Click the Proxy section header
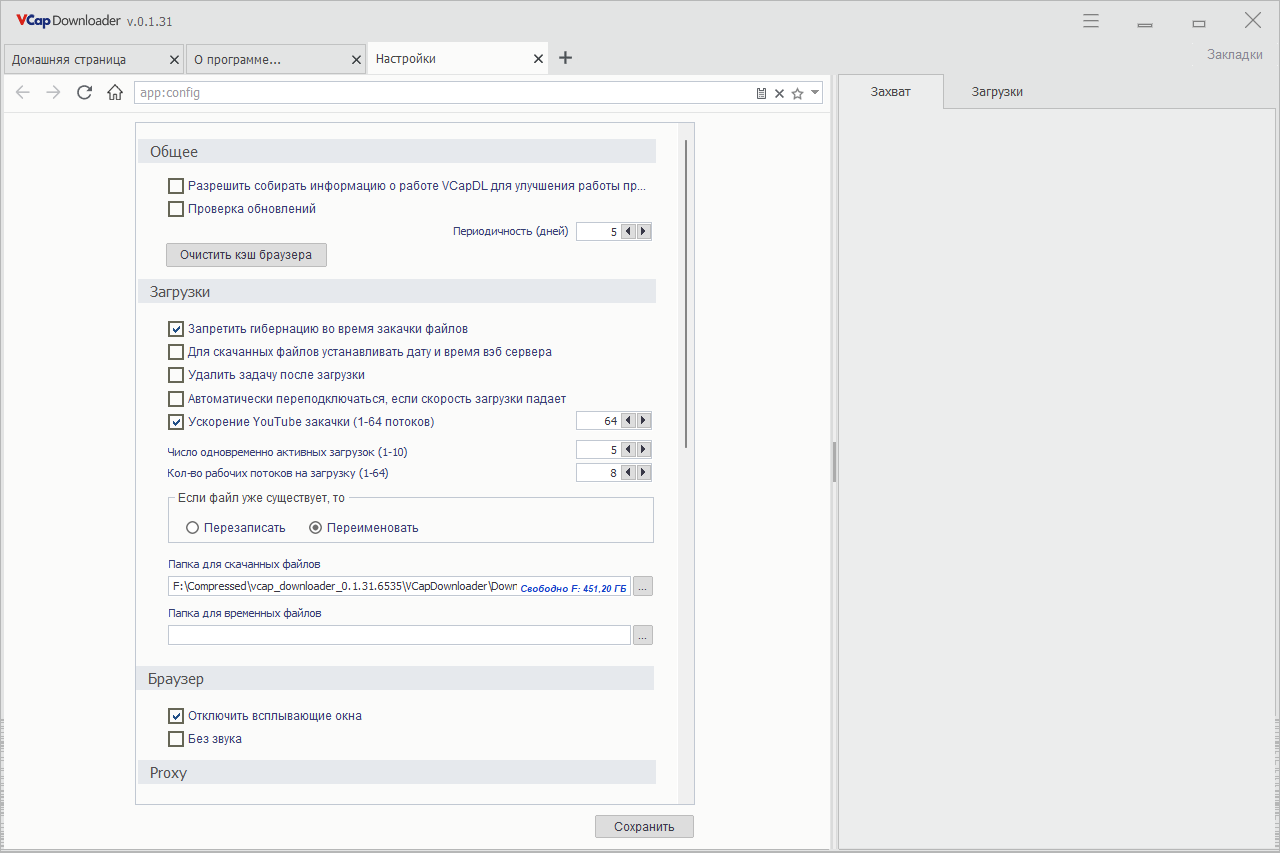The image size is (1280, 853). 396,773
